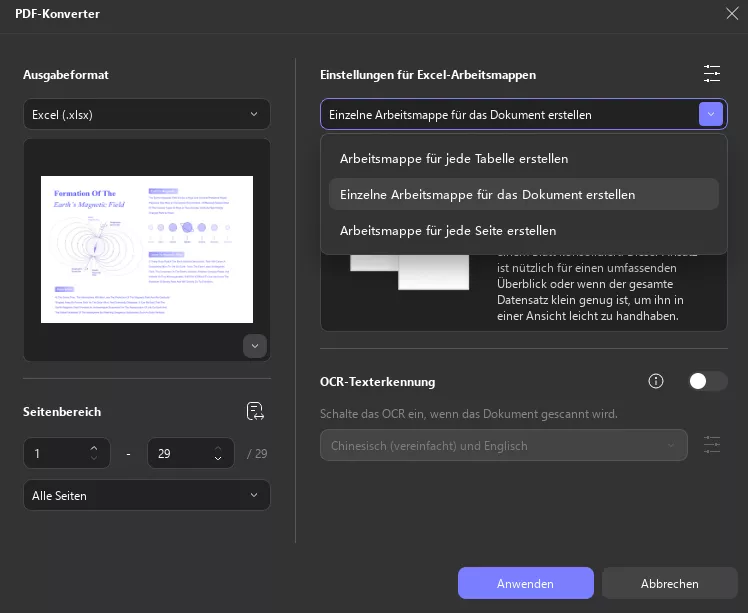Collapse the Excel workbook settings dropdown arrow

click(711, 114)
